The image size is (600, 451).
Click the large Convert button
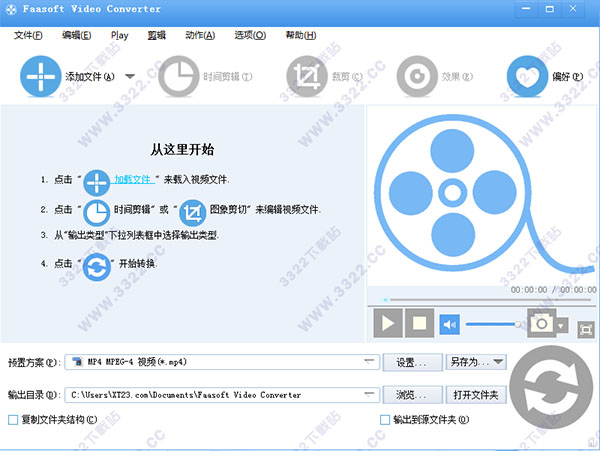[x=551, y=387]
